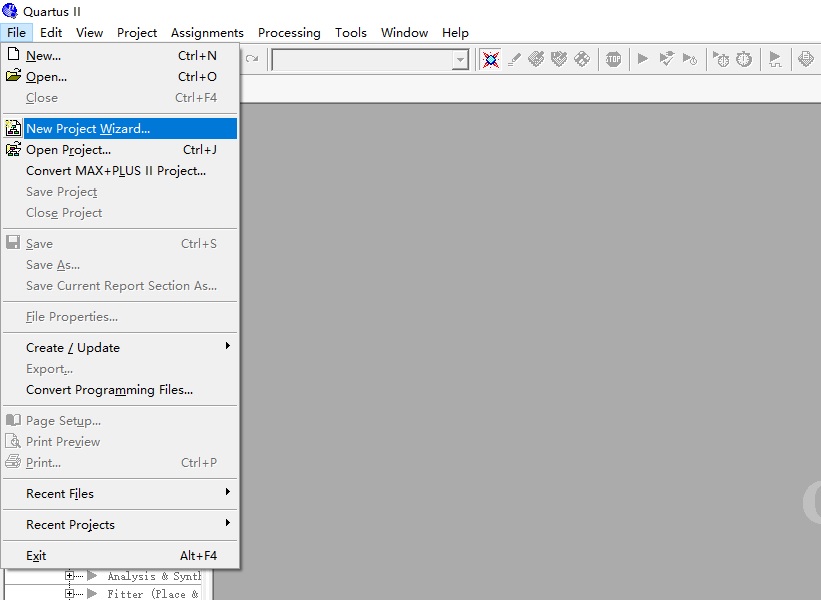This screenshot has height=600, width=821.
Task: Click the play icon with small clock
Action: click(x=690, y=59)
